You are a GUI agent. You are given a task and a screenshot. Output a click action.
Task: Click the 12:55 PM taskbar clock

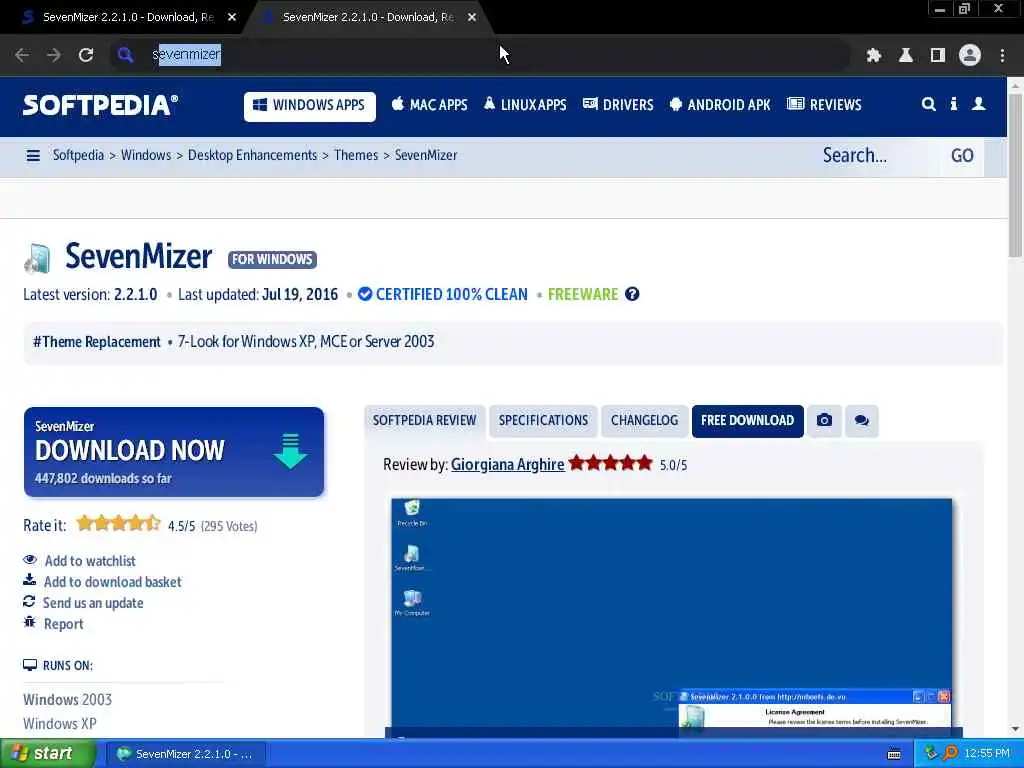click(987, 754)
